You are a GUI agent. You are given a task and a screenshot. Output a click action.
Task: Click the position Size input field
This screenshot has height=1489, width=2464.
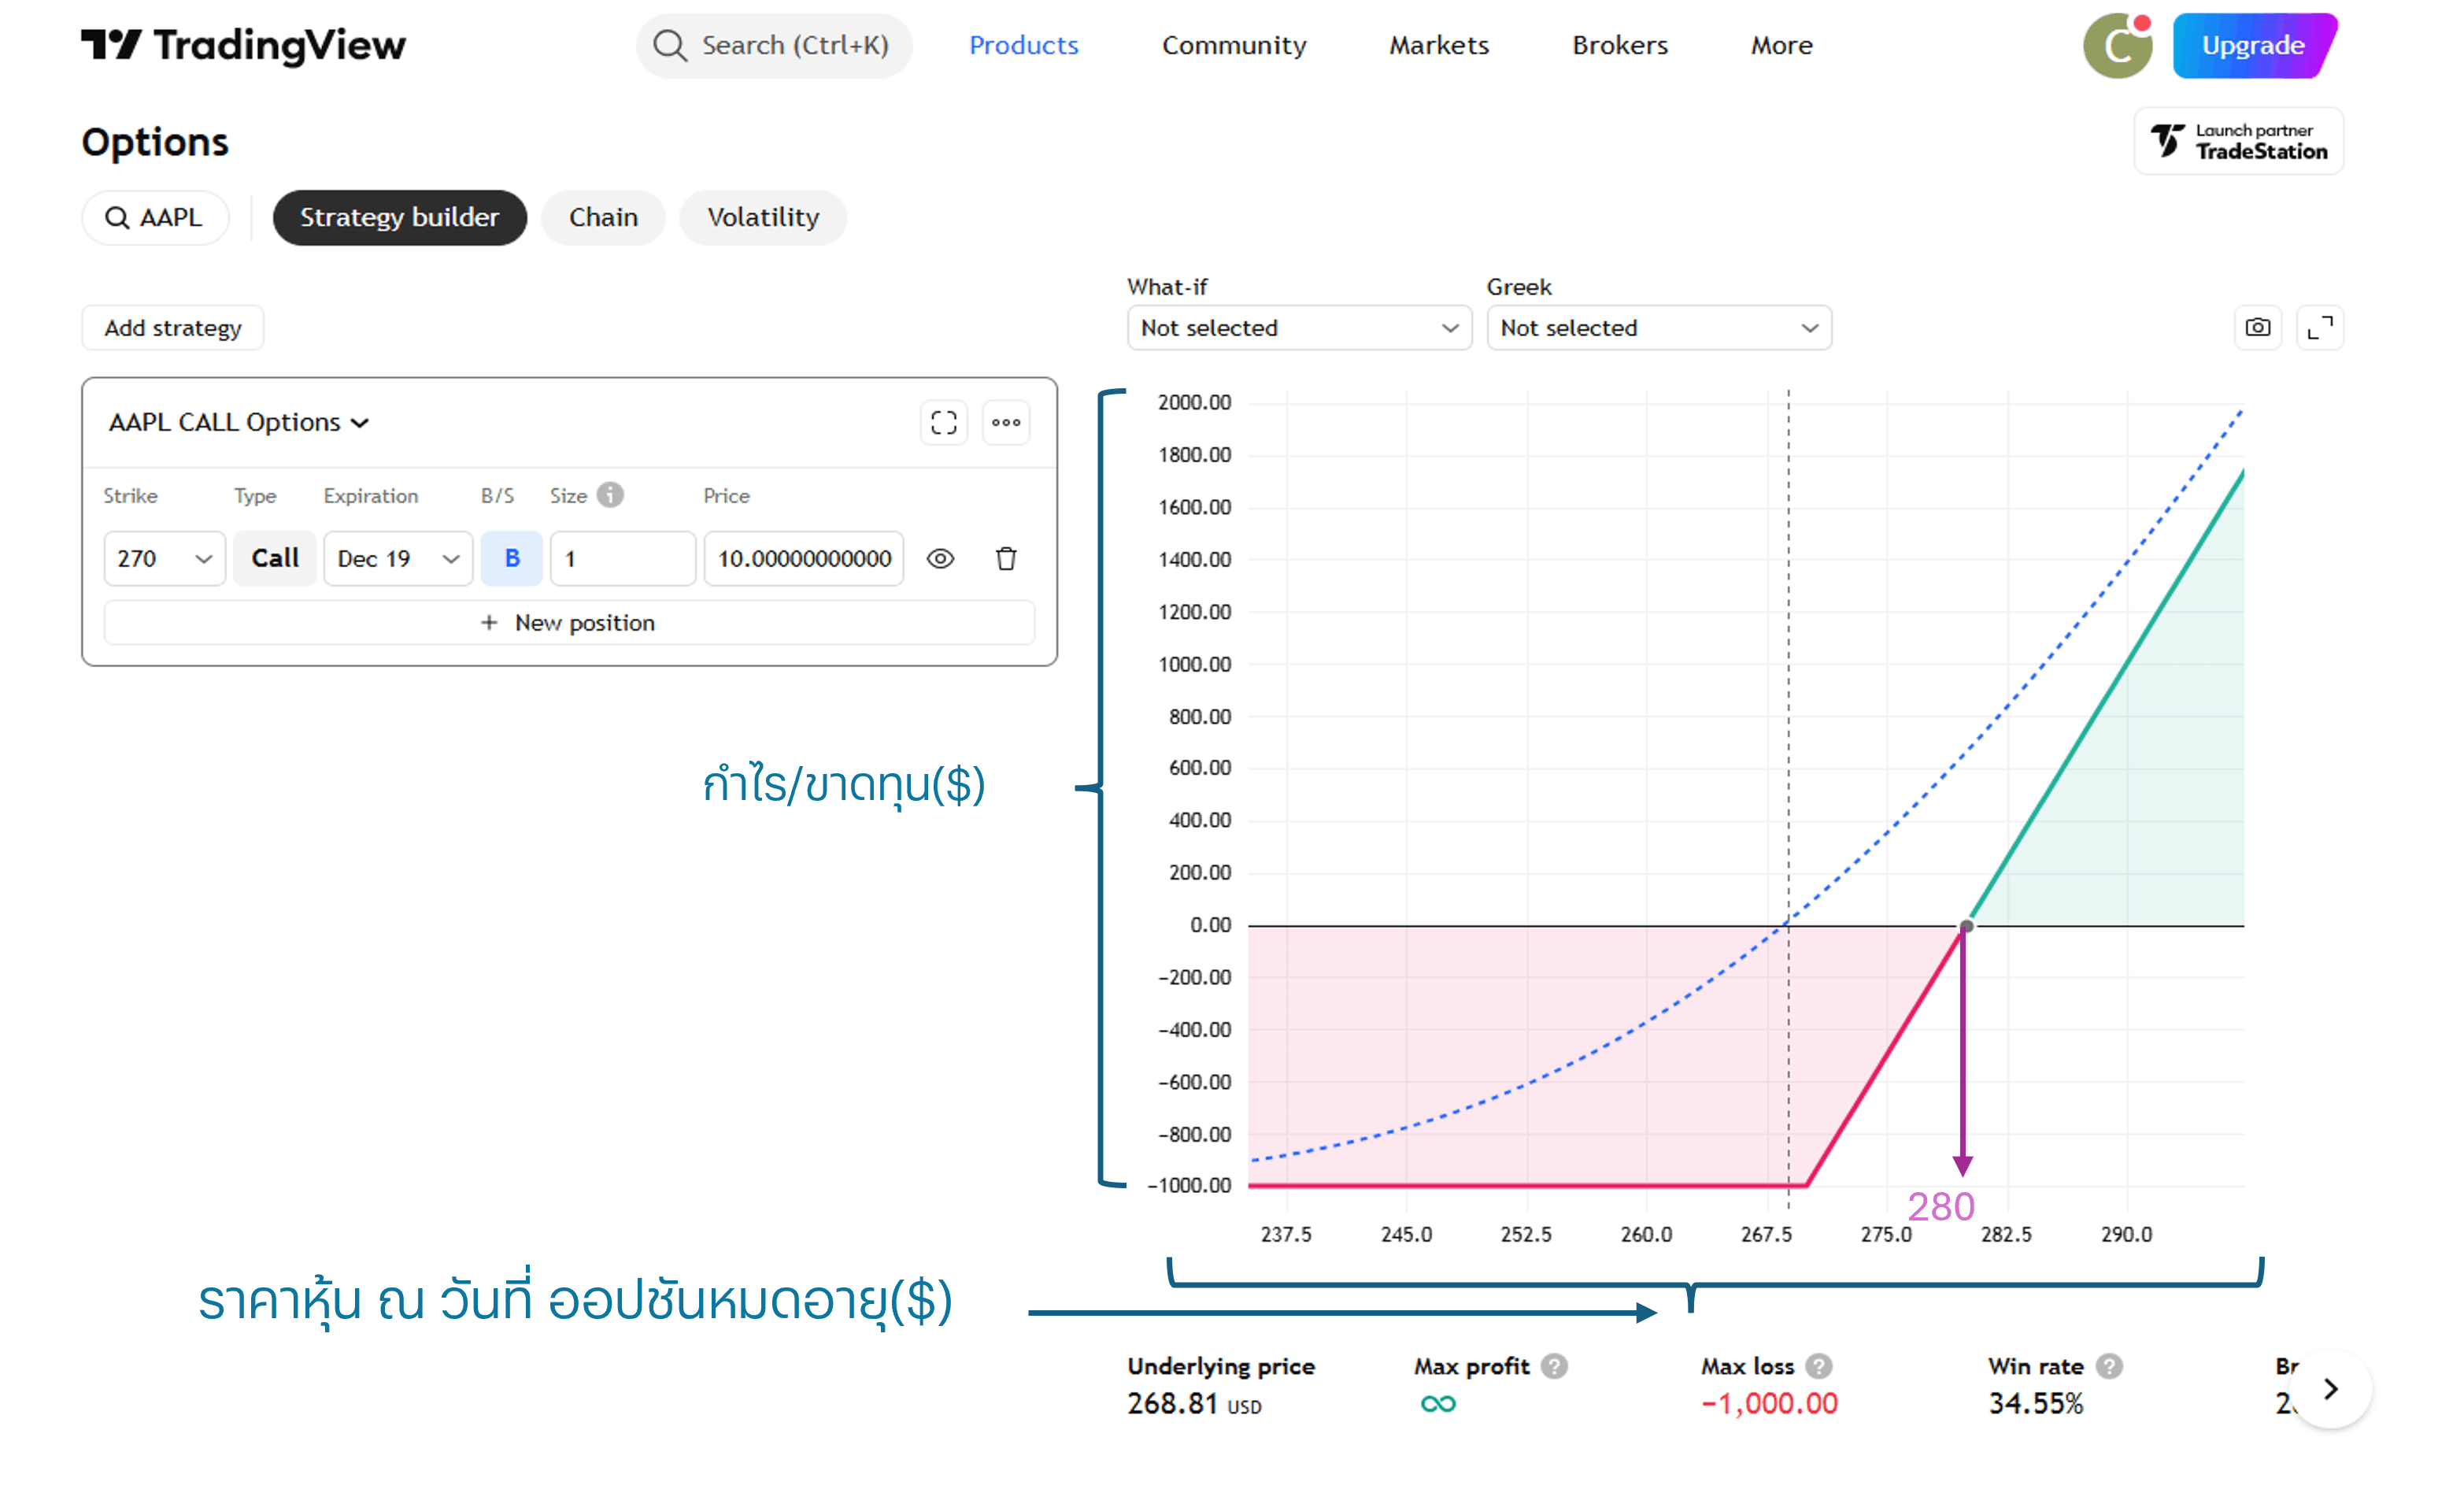622,558
